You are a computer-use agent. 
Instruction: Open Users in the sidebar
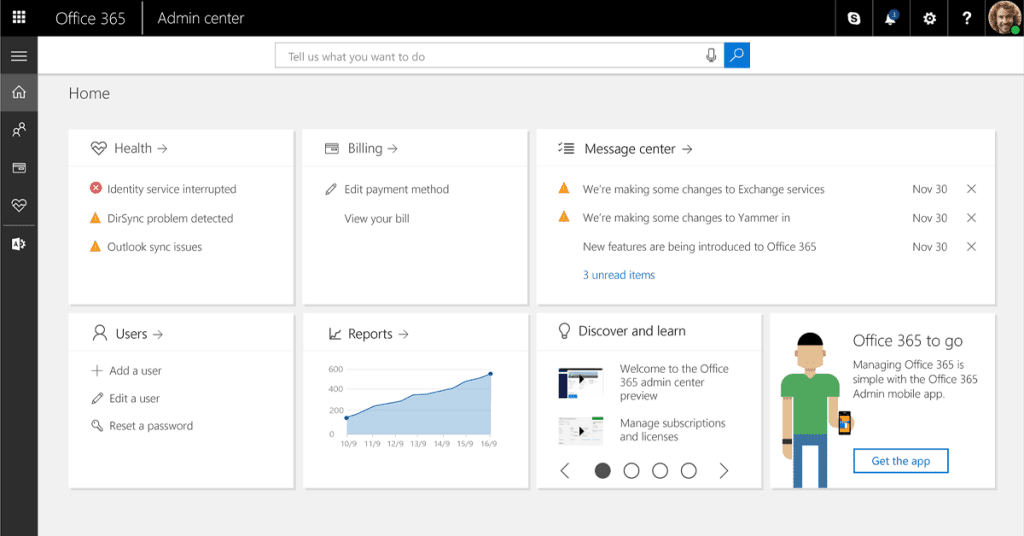point(19,129)
